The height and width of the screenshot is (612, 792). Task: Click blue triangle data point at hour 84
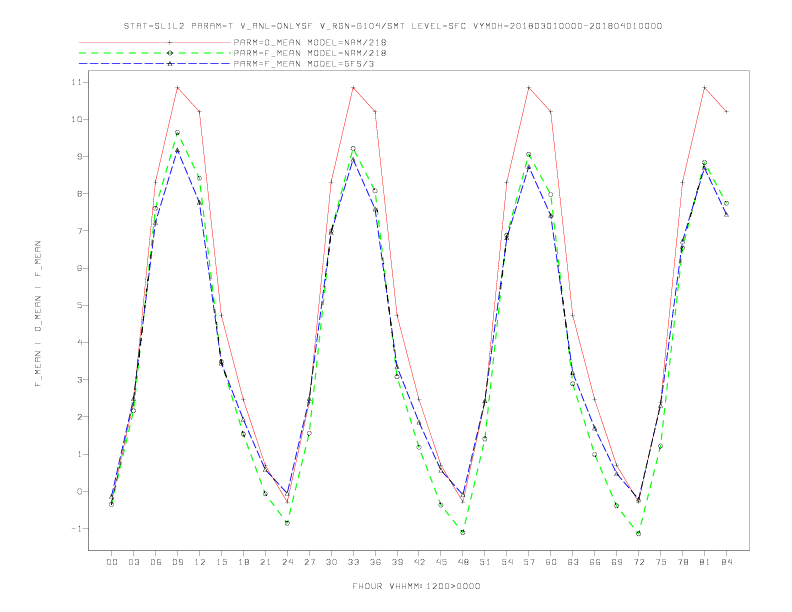click(726, 215)
